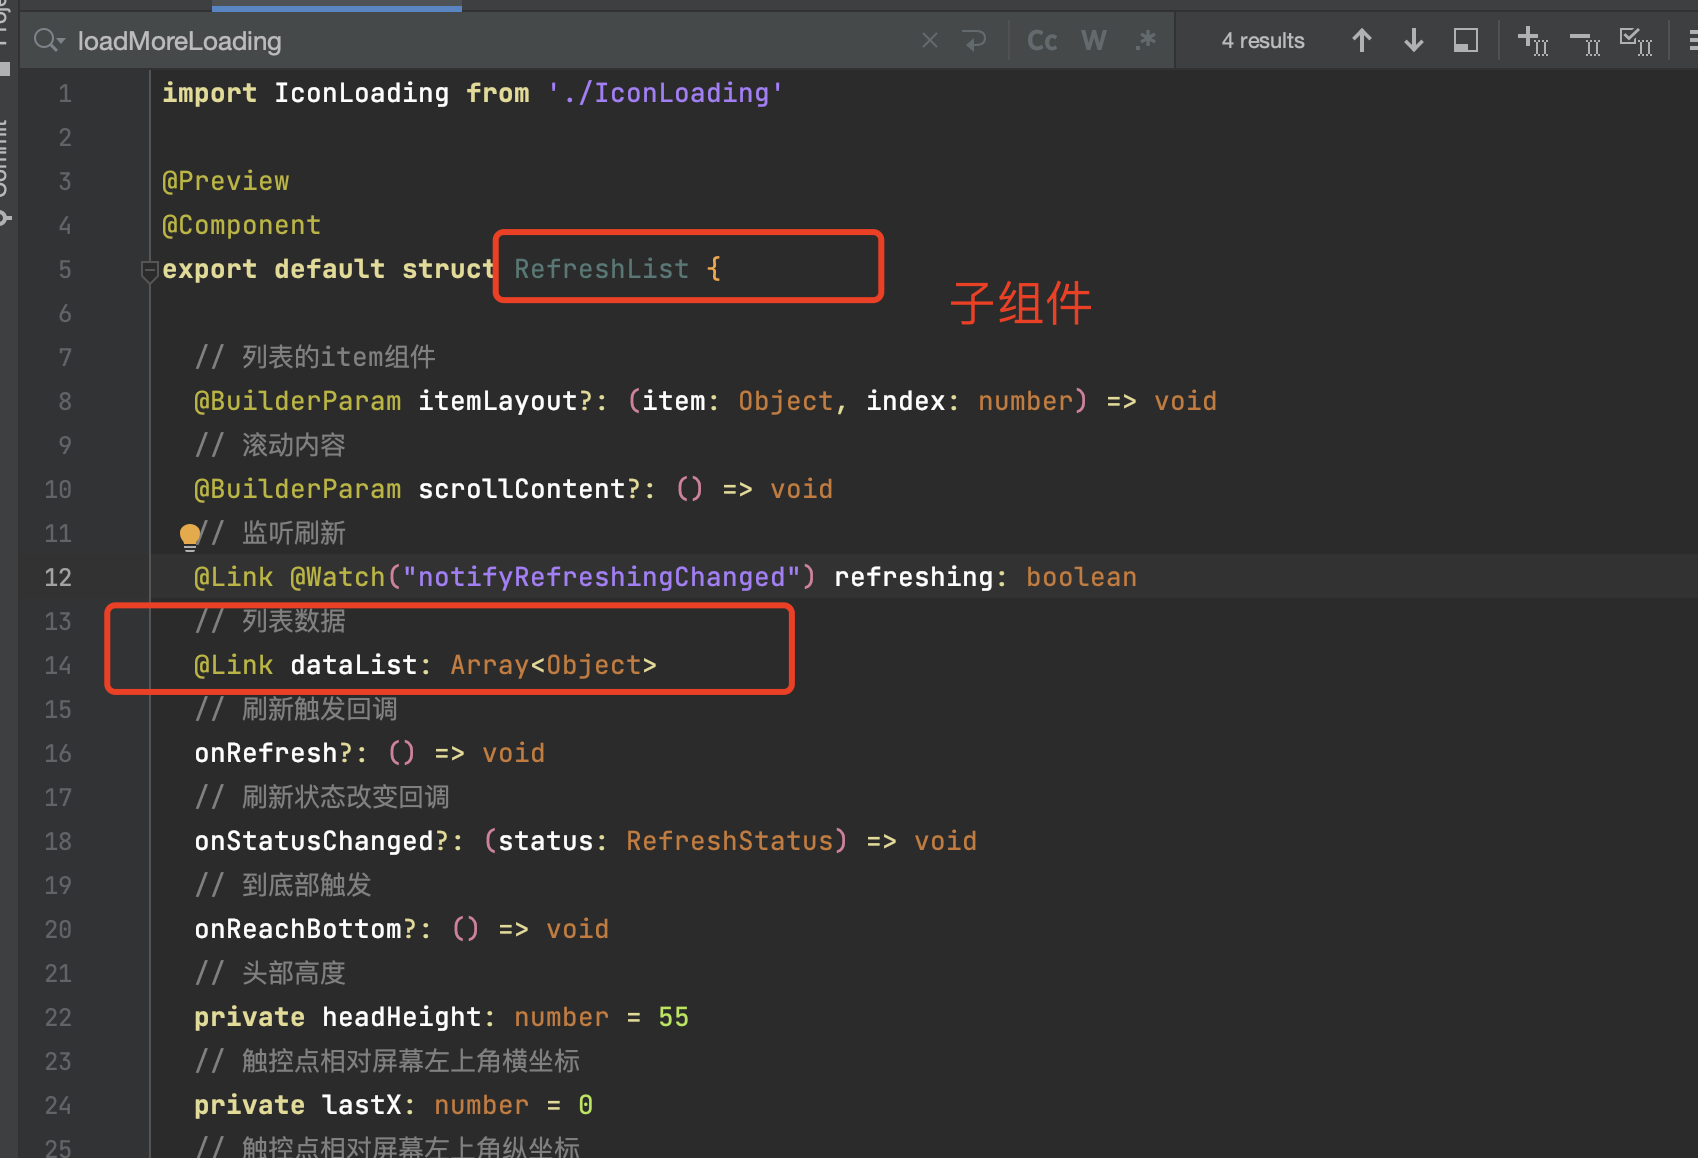Screen dimensions: 1698x1158
Task: Click the comment "// 刷新状态改变回调"
Action: point(322,797)
